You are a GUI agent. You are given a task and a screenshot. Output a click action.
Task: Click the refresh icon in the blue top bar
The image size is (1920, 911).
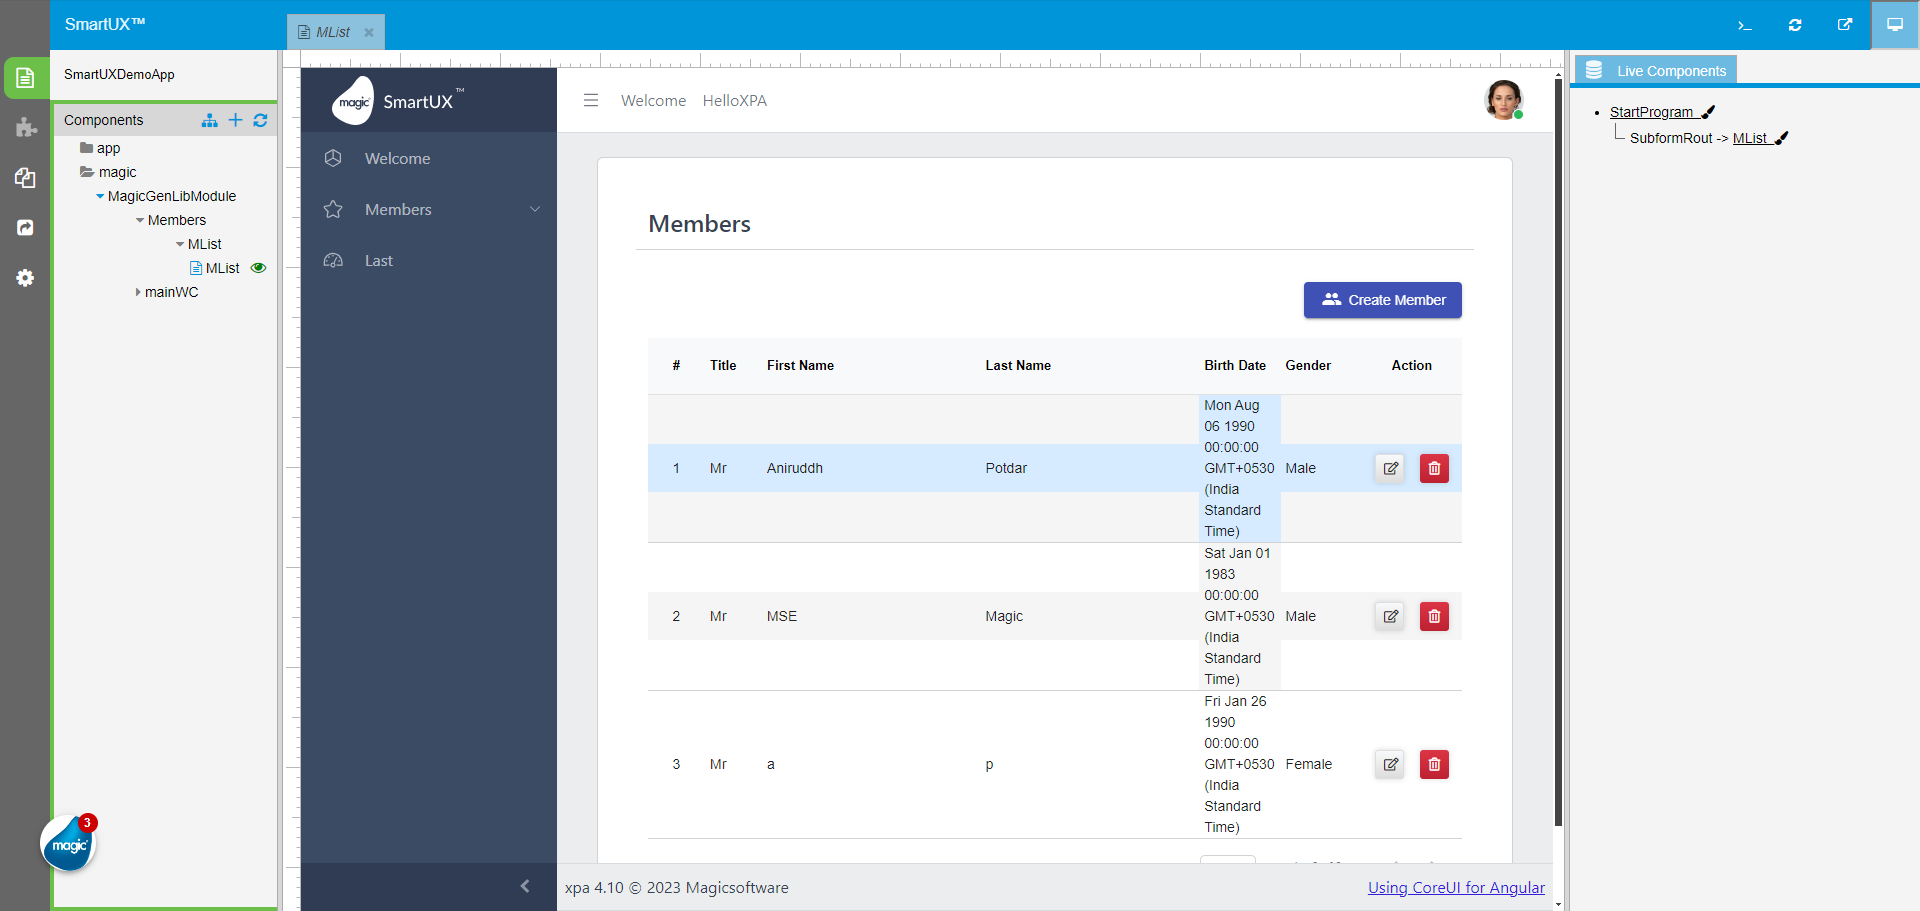click(1795, 25)
